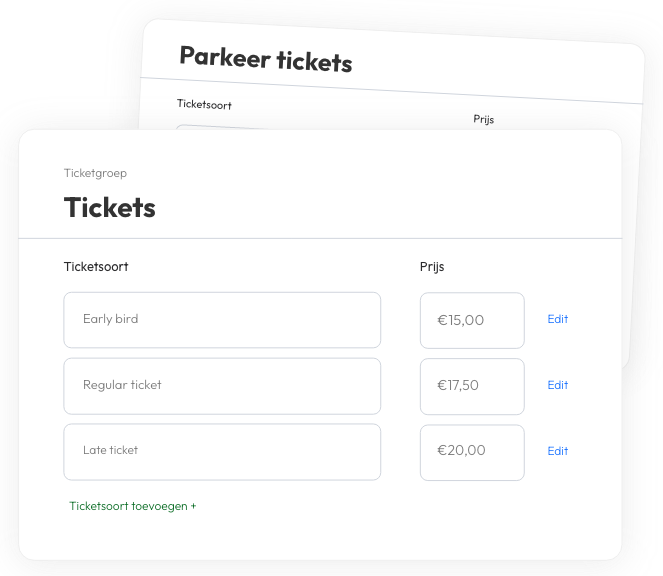Add a ticket type via Ticketsoort toevoegen +
Viewport: 663px width, 576px height.
pyautogui.click(x=133, y=506)
